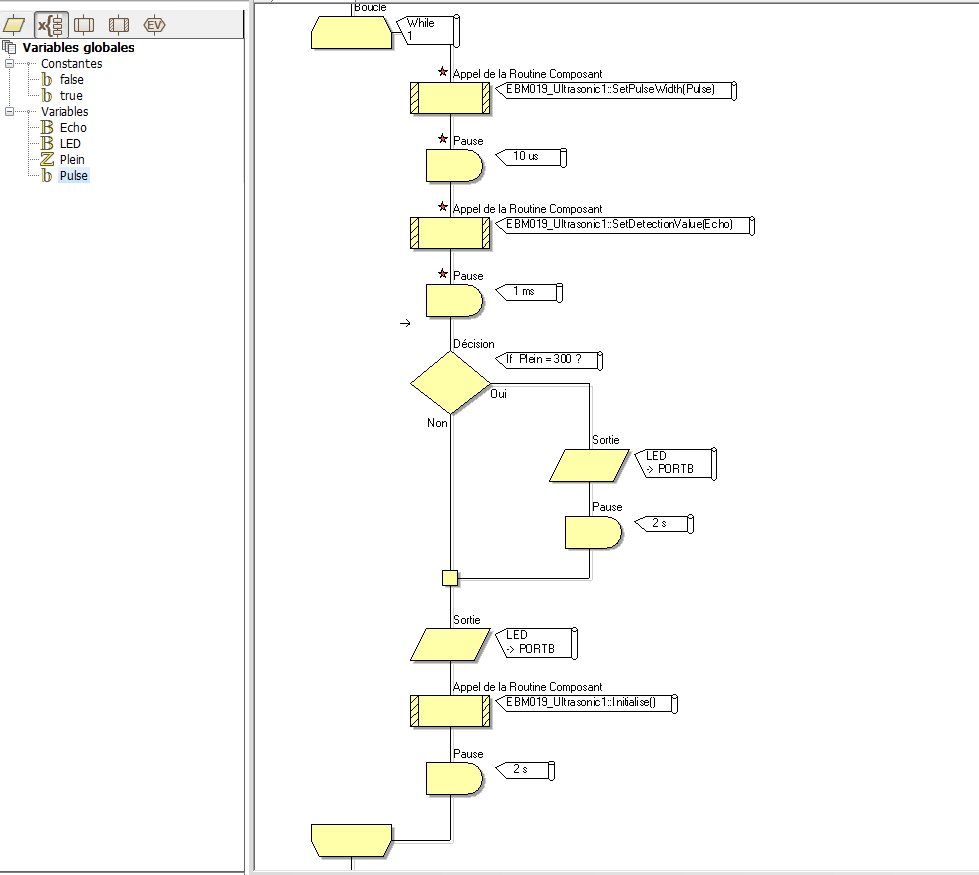Open the EV events tab icon
This screenshot has width=979, height=875.
154,25
